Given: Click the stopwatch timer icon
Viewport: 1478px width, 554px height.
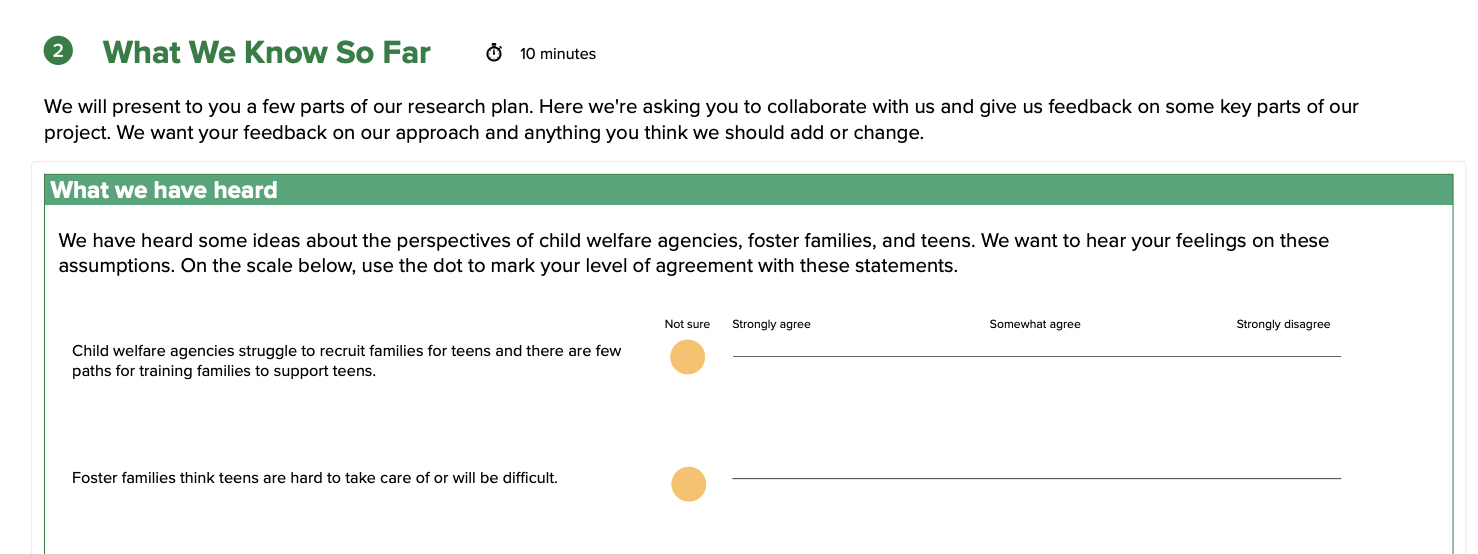Looking at the screenshot, I should 494,53.
